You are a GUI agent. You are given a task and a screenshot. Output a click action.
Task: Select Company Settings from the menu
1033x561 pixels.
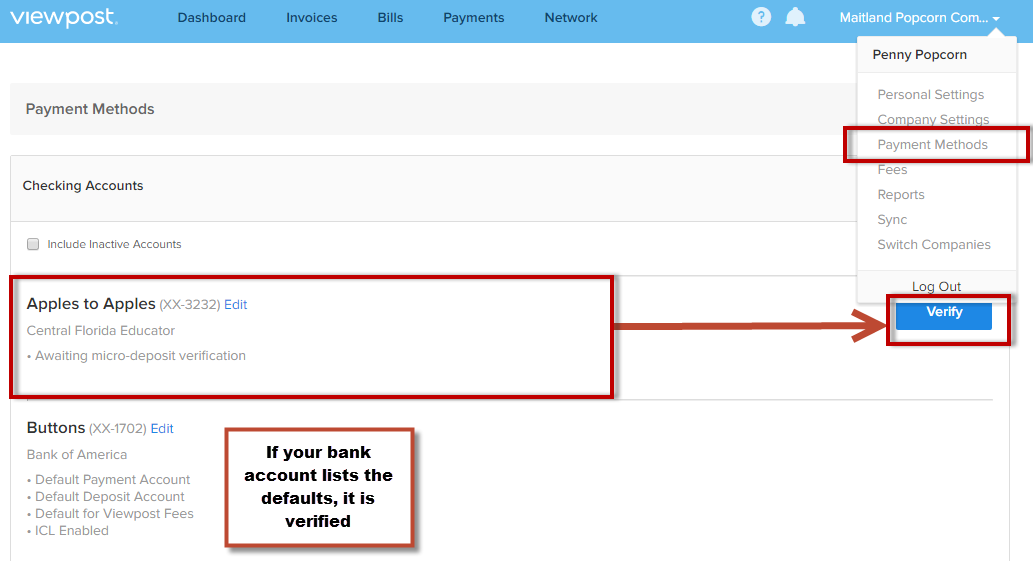pyautogui.click(x=933, y=119)
